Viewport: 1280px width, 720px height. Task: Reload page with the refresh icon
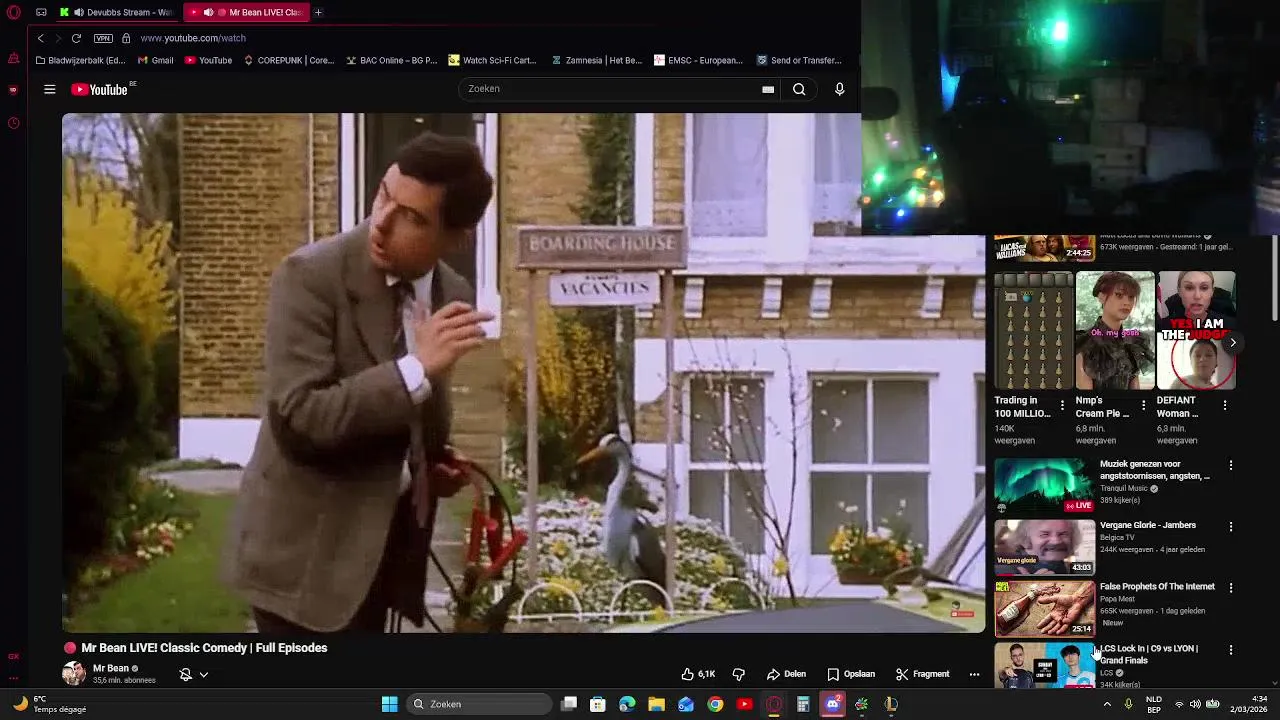[x=76, y=38]
